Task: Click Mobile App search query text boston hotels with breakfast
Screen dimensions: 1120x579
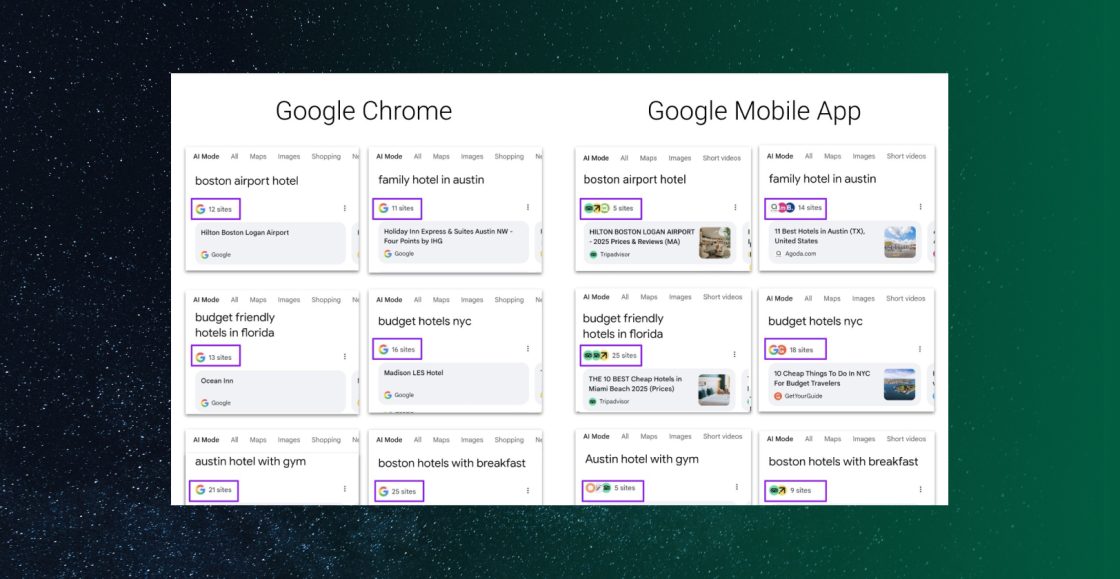Action: click(x=843, y=462)
